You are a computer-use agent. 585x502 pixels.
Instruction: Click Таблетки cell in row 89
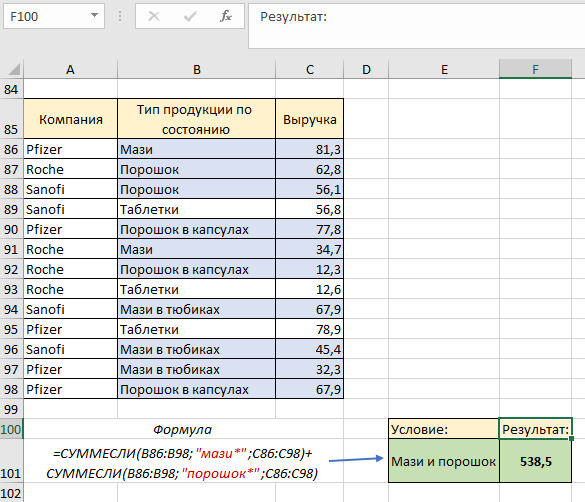197,209
